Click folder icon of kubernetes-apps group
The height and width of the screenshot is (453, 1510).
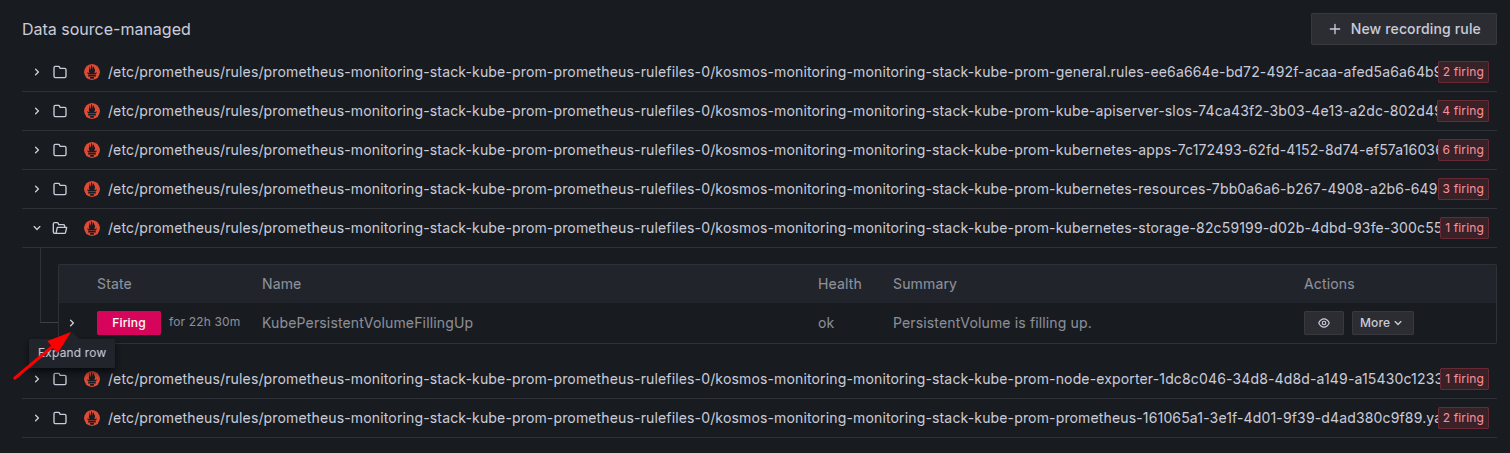pyautogui.click(x=60, y=150)
